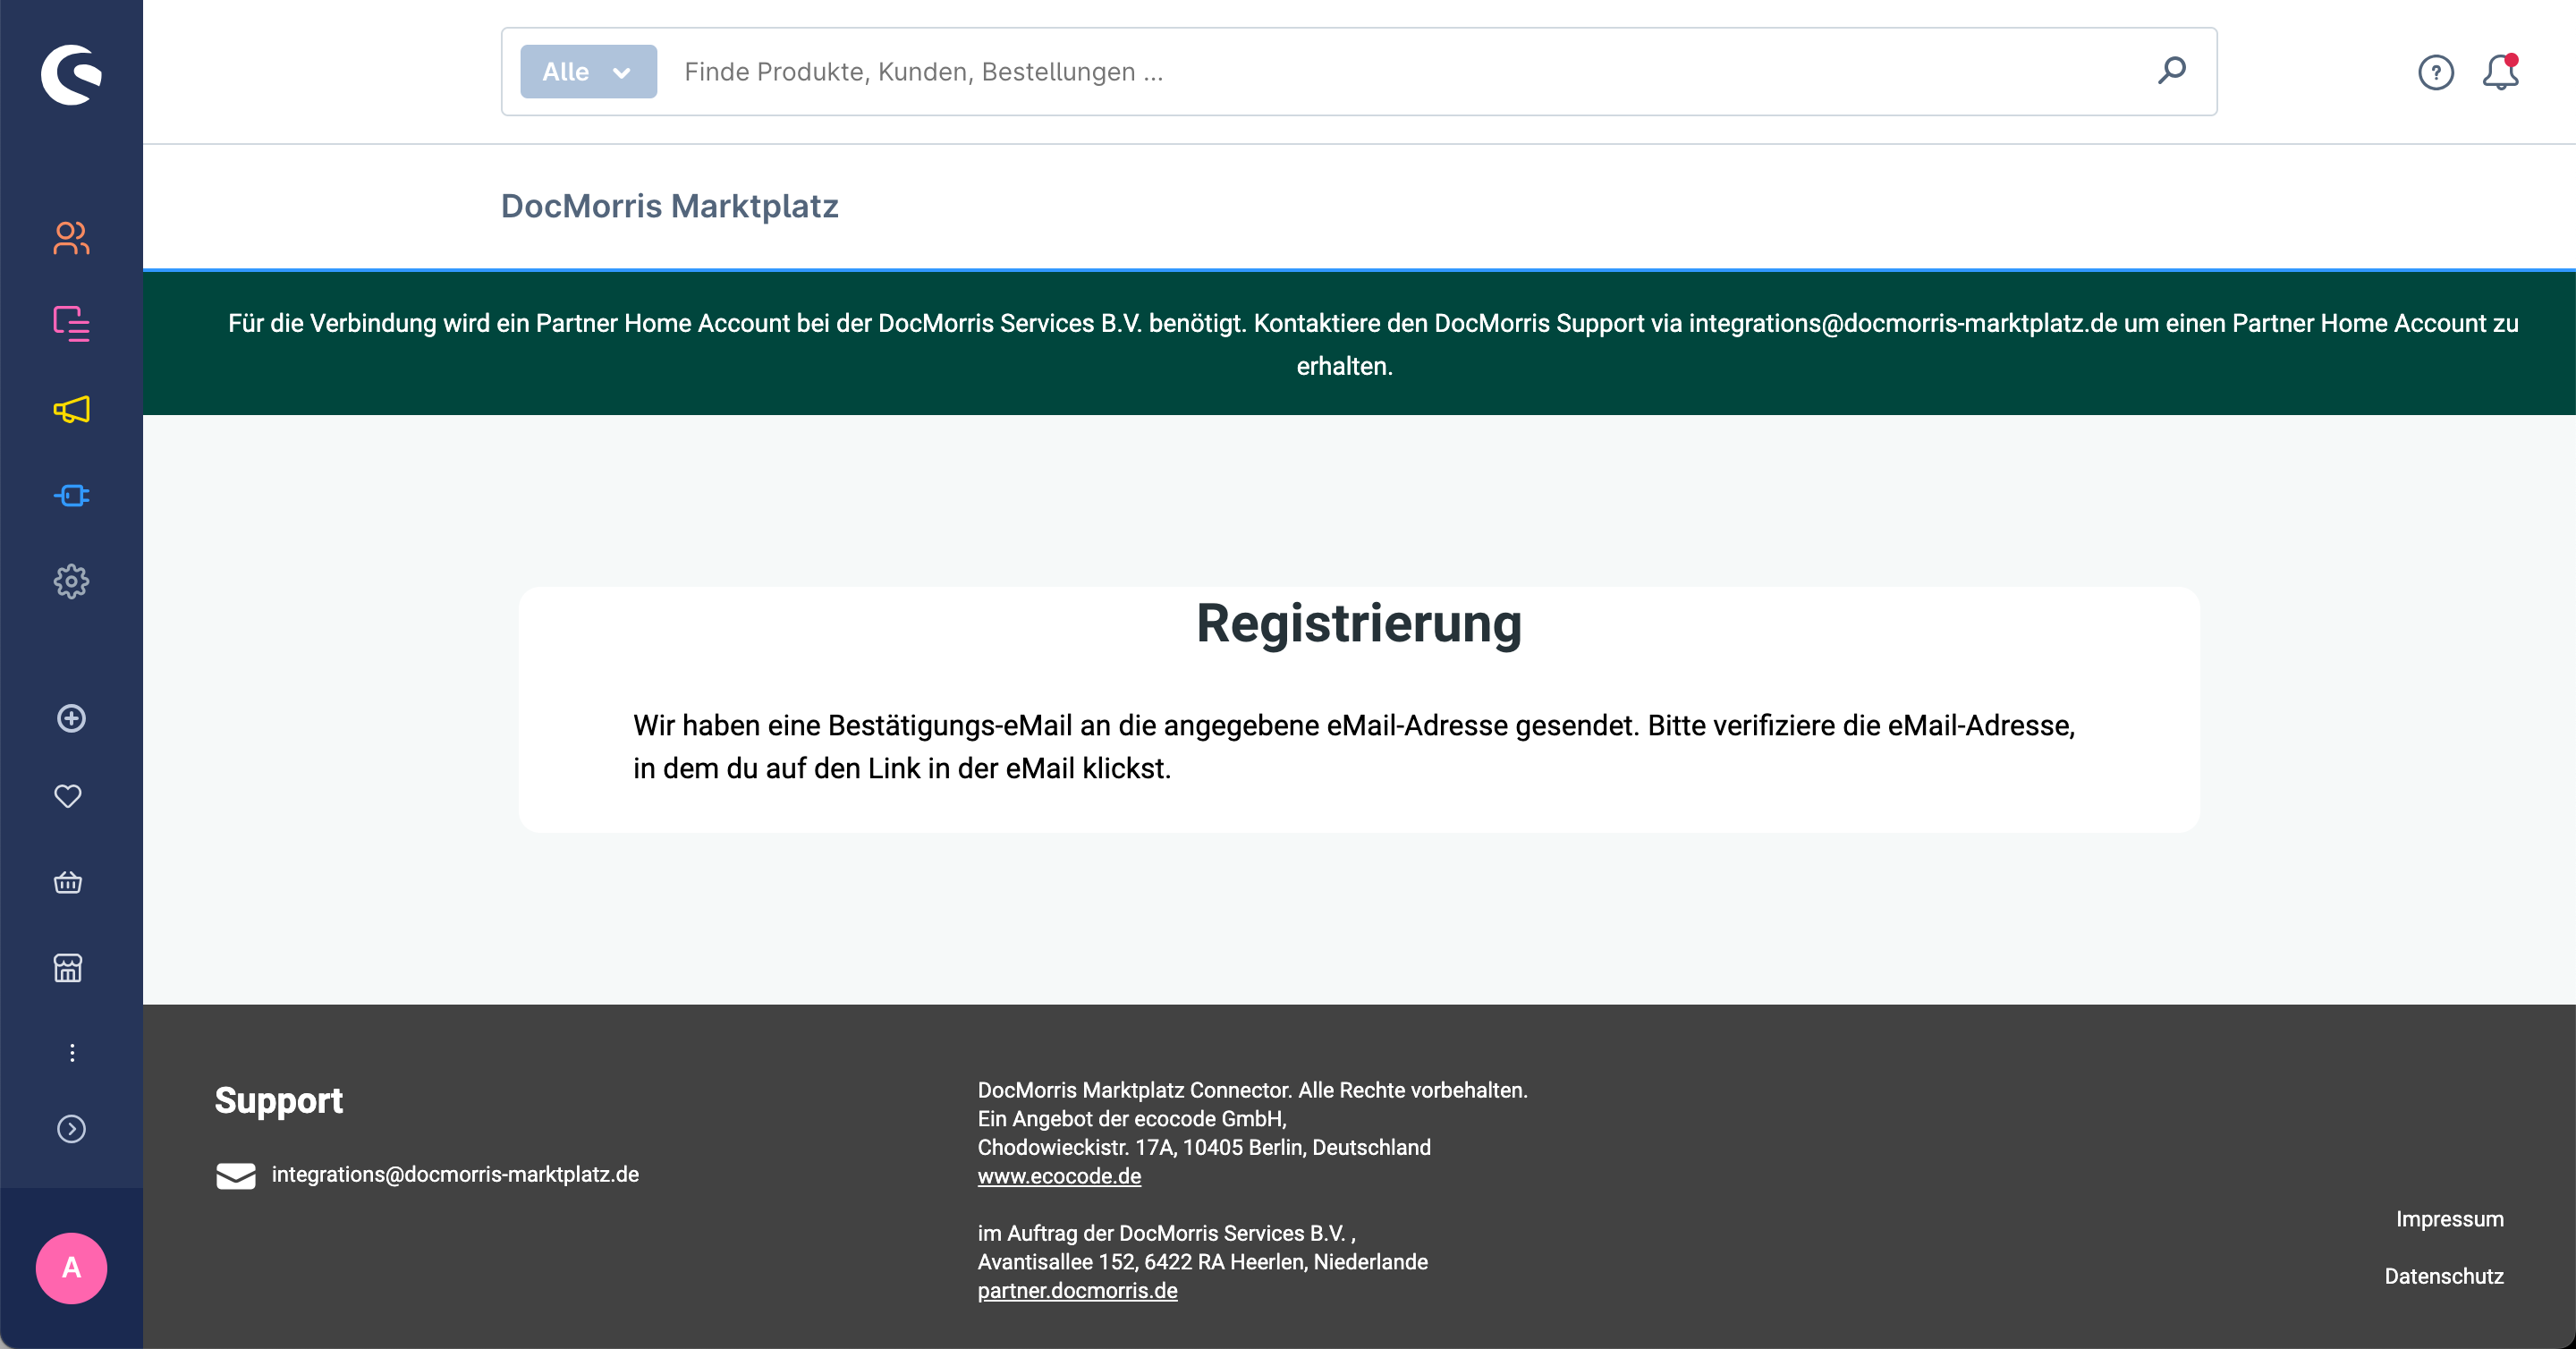The width and height of the screenshot is (2576, 1349).
Task: Open the Marketing megaphone icon
Action: pyautogui.click(x=71, y=410)
